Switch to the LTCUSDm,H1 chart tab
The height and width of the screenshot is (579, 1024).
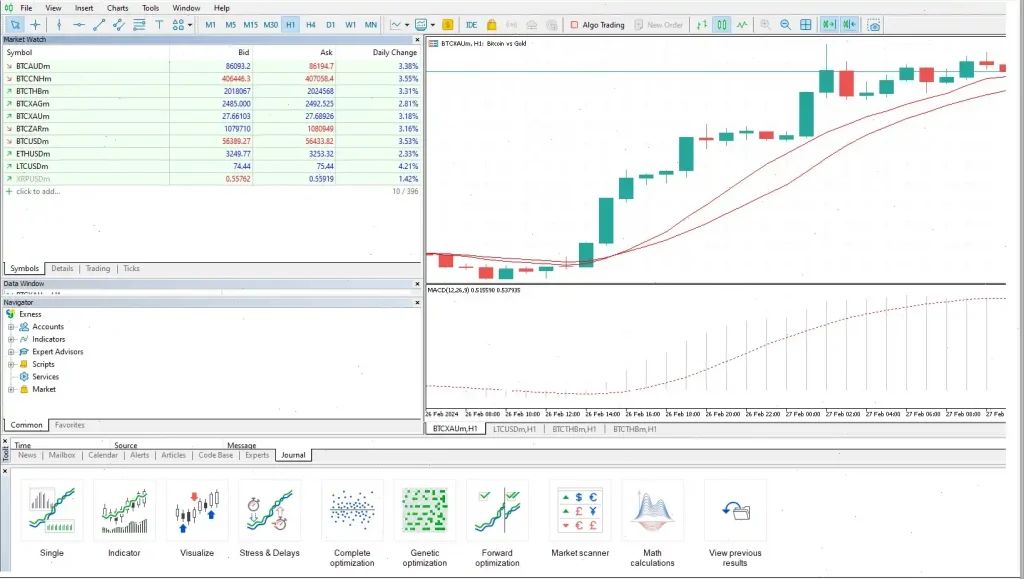[x=514, y=429]
